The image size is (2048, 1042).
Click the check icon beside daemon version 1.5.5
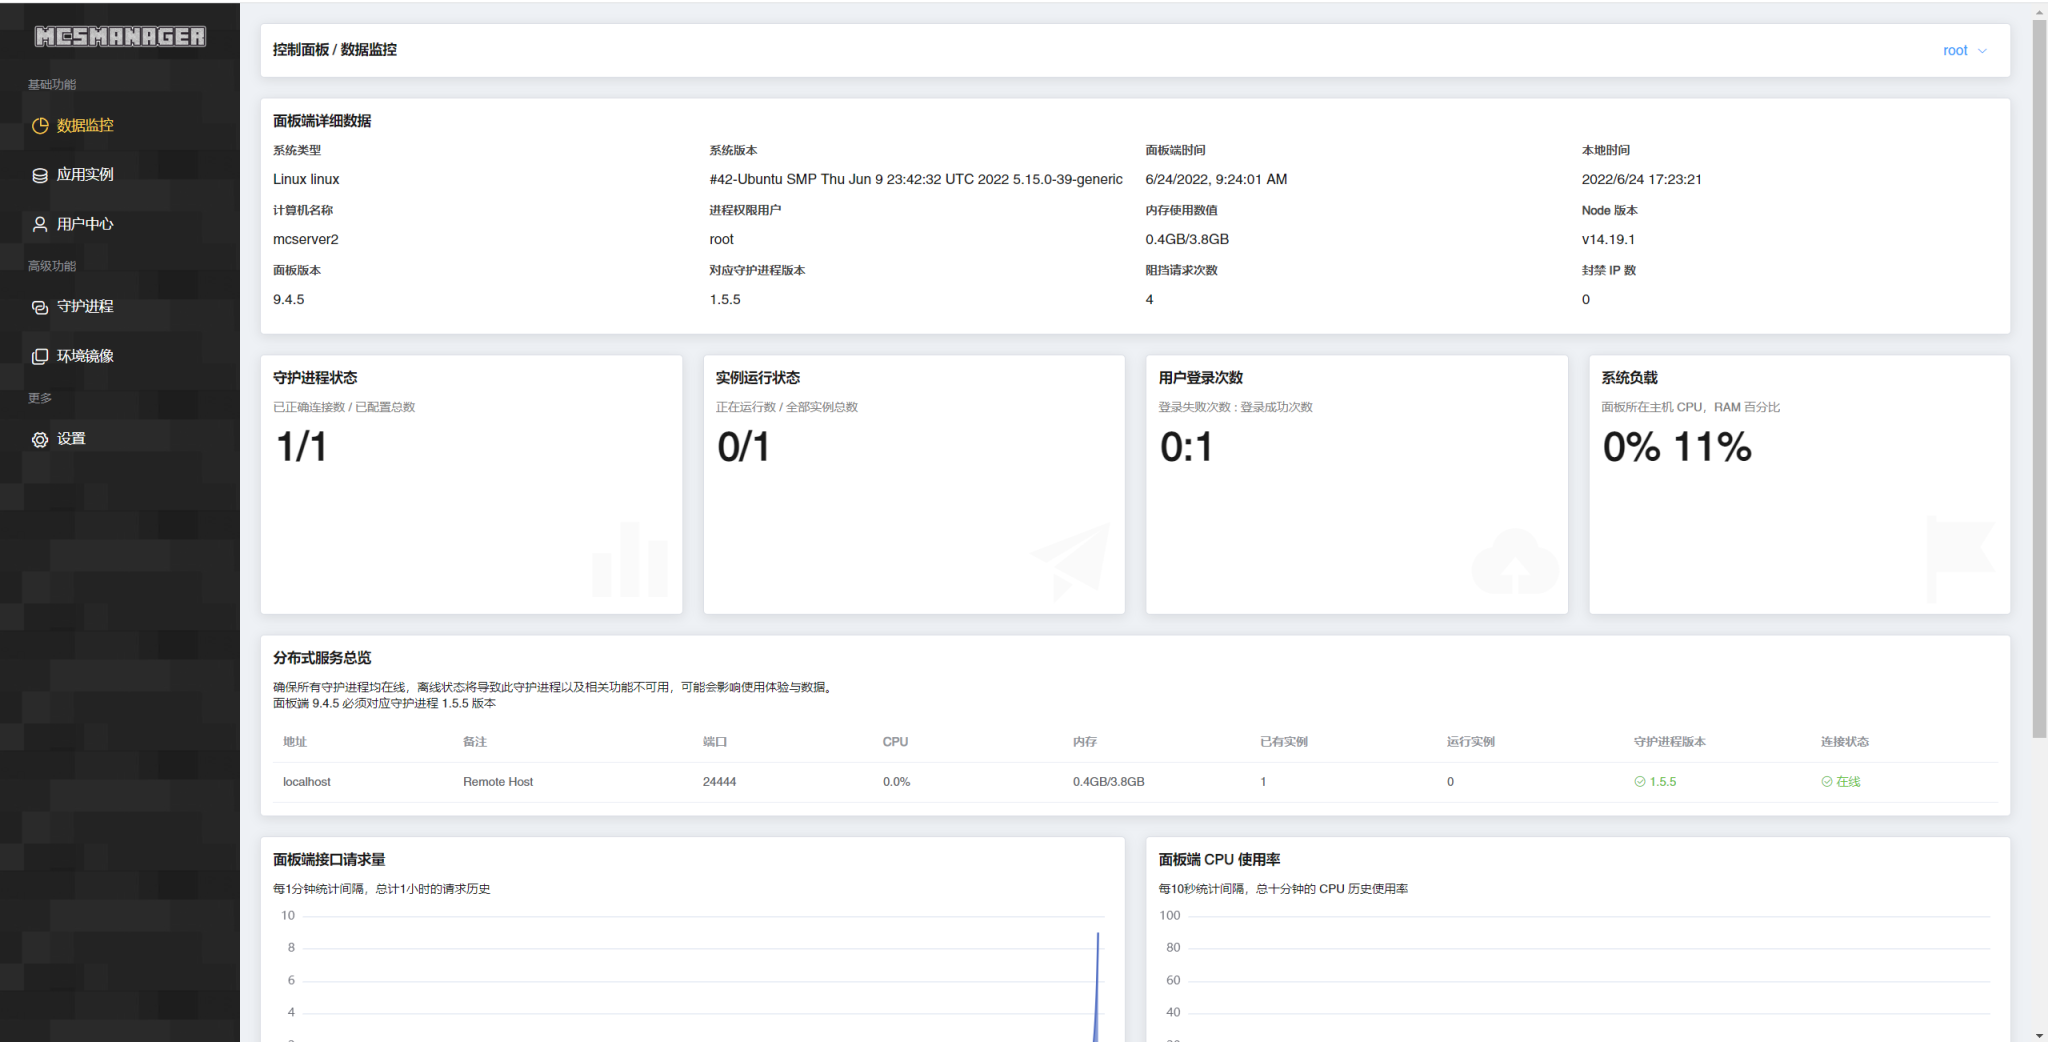[1640, 782]
